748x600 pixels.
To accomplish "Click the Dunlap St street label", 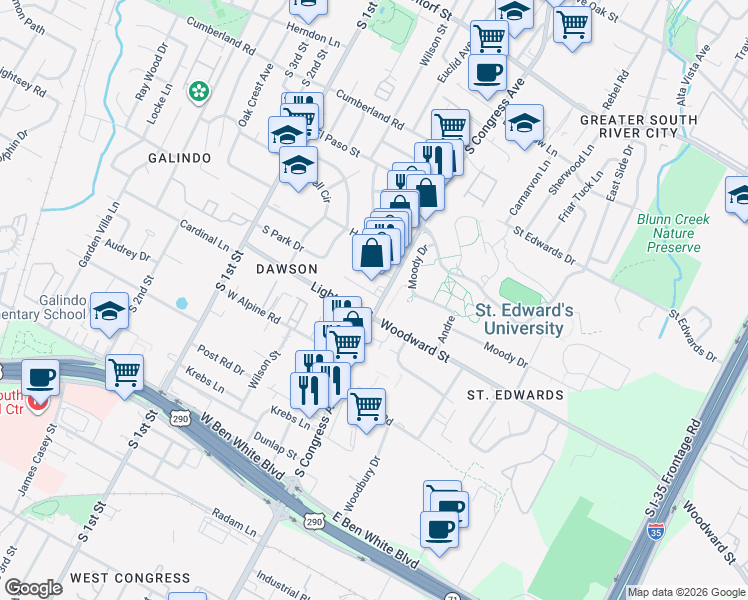I will [x=275, y=445].
